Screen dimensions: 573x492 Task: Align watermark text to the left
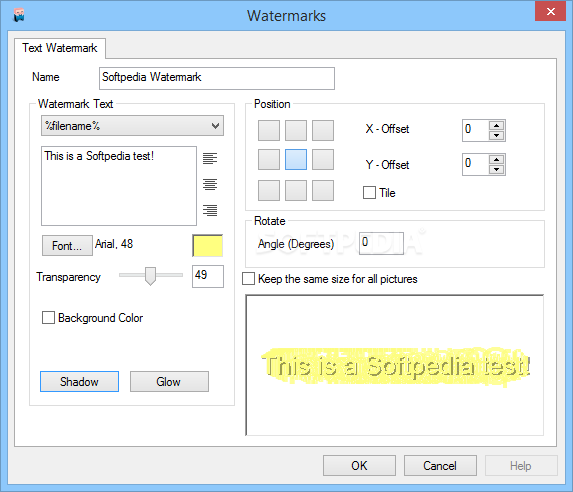pyautogui.click(x=210, y=158)
